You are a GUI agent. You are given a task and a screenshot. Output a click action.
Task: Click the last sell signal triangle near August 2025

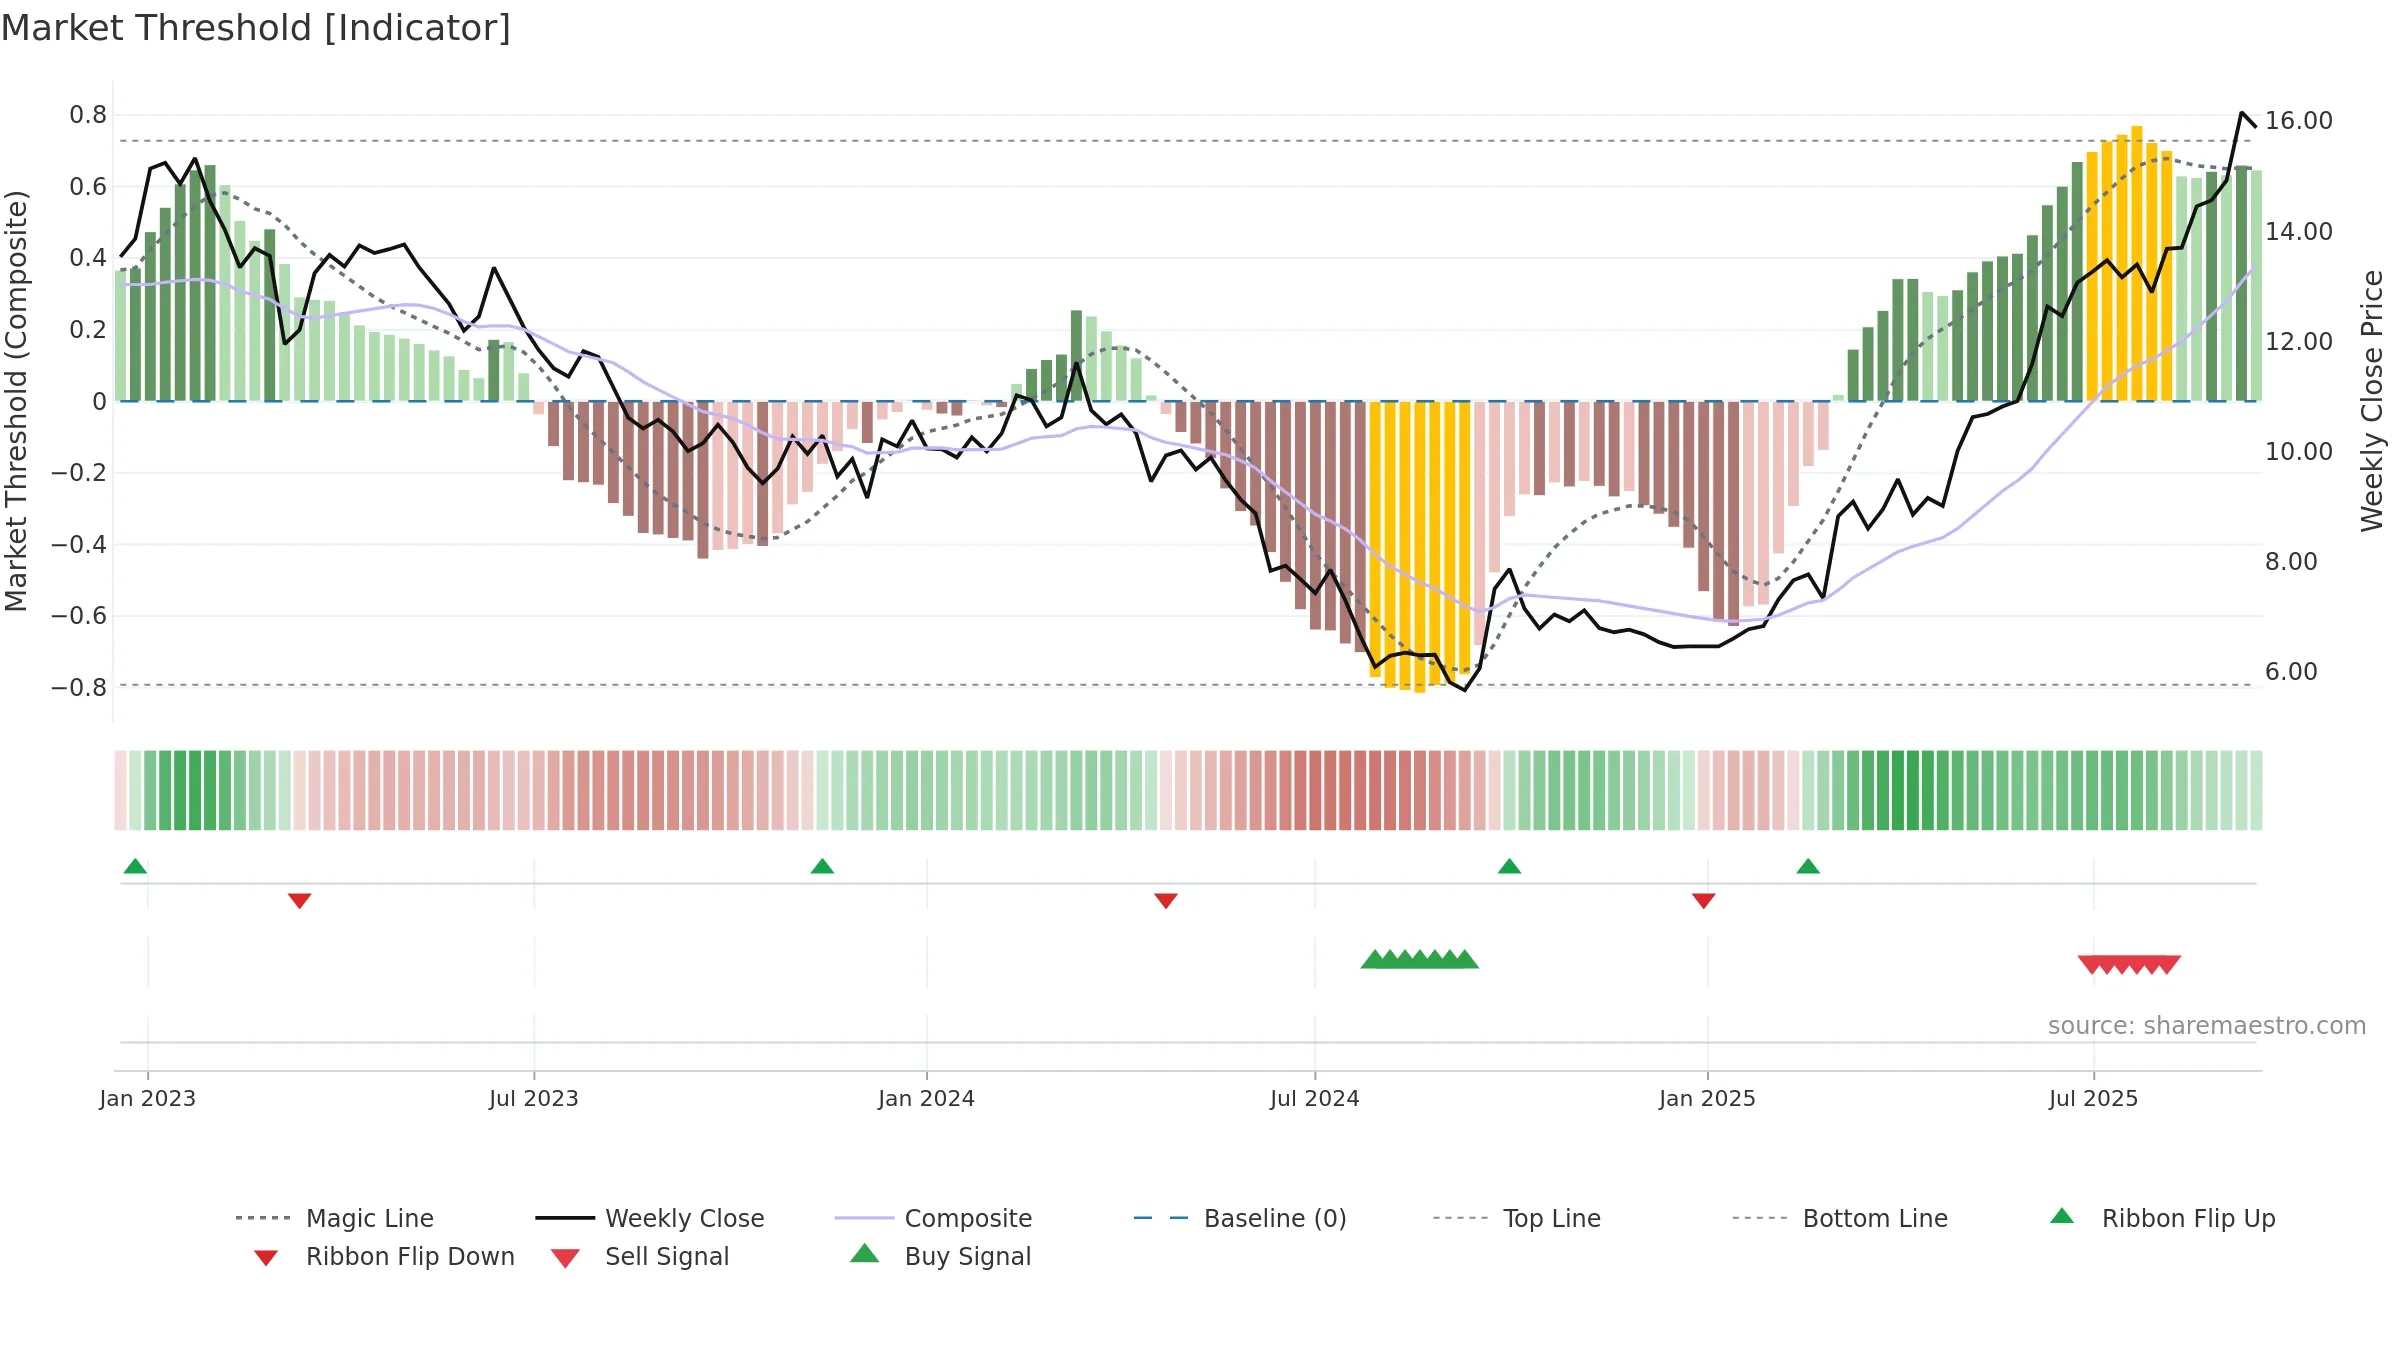coord(2167,964)
